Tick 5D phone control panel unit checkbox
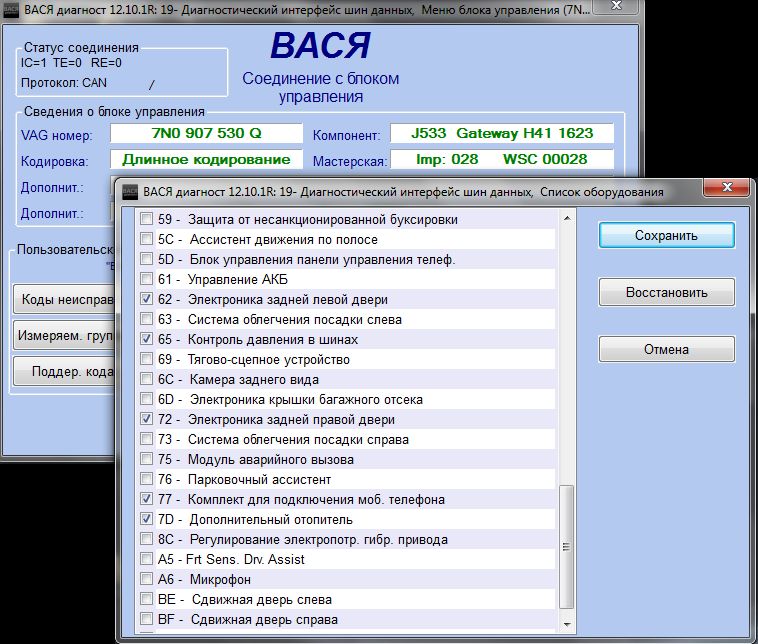The image size is (758, 644). [146, 259]
